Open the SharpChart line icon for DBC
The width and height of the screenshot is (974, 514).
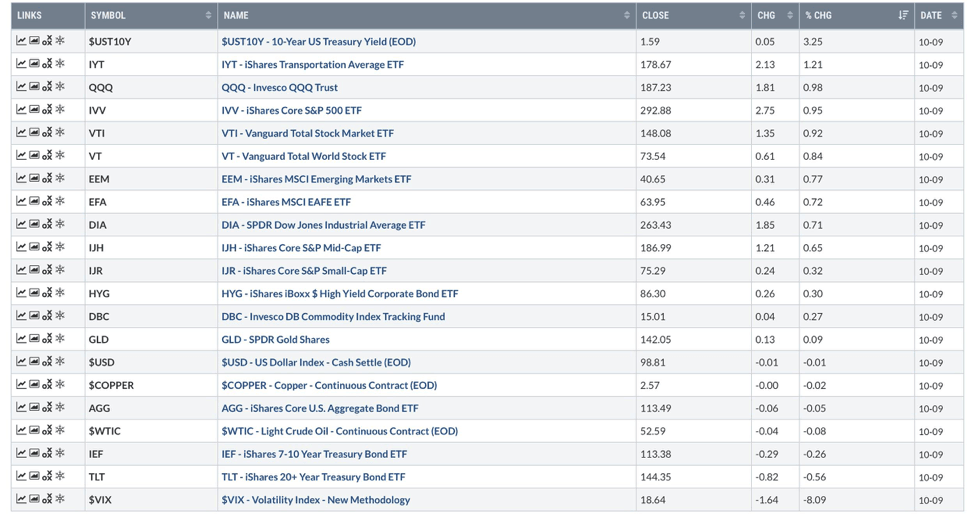click(21, 315)
